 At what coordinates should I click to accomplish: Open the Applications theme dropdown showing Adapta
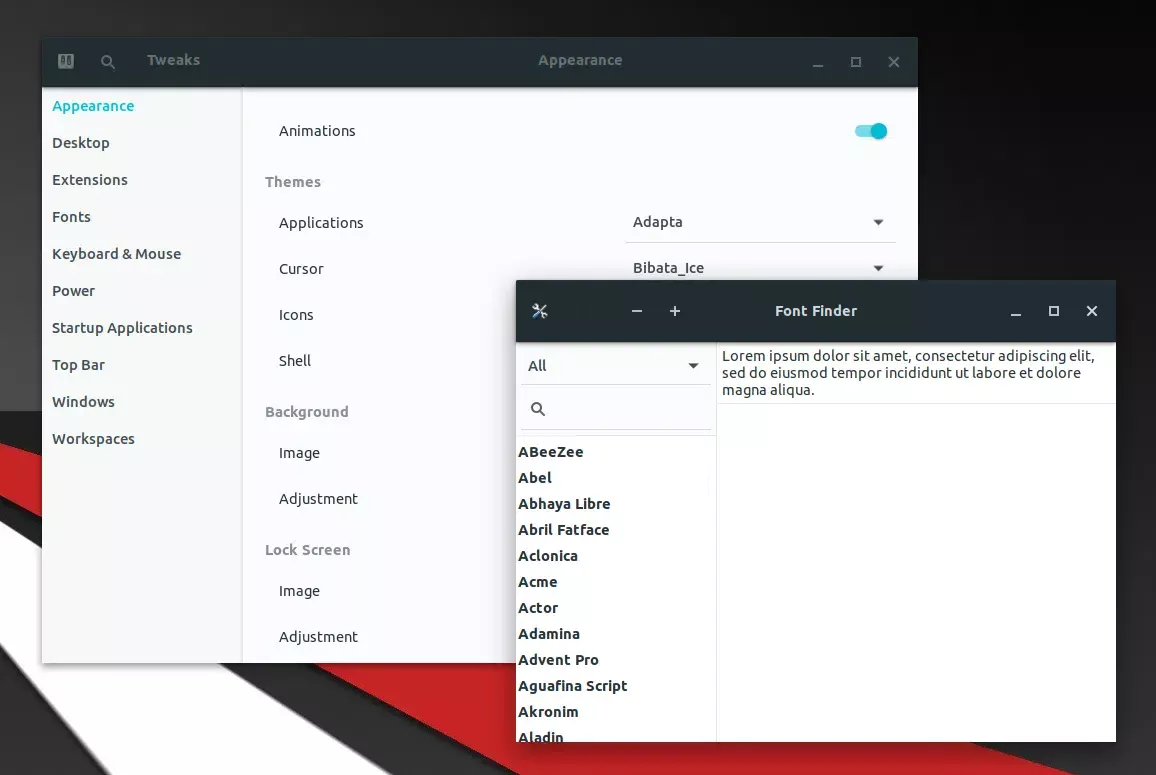click(x=760, y=223)
